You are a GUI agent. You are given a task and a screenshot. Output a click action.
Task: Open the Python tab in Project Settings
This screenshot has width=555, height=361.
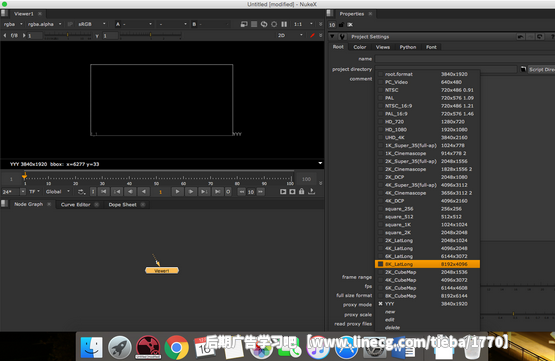pyautogui.click(x=408, y=47)
